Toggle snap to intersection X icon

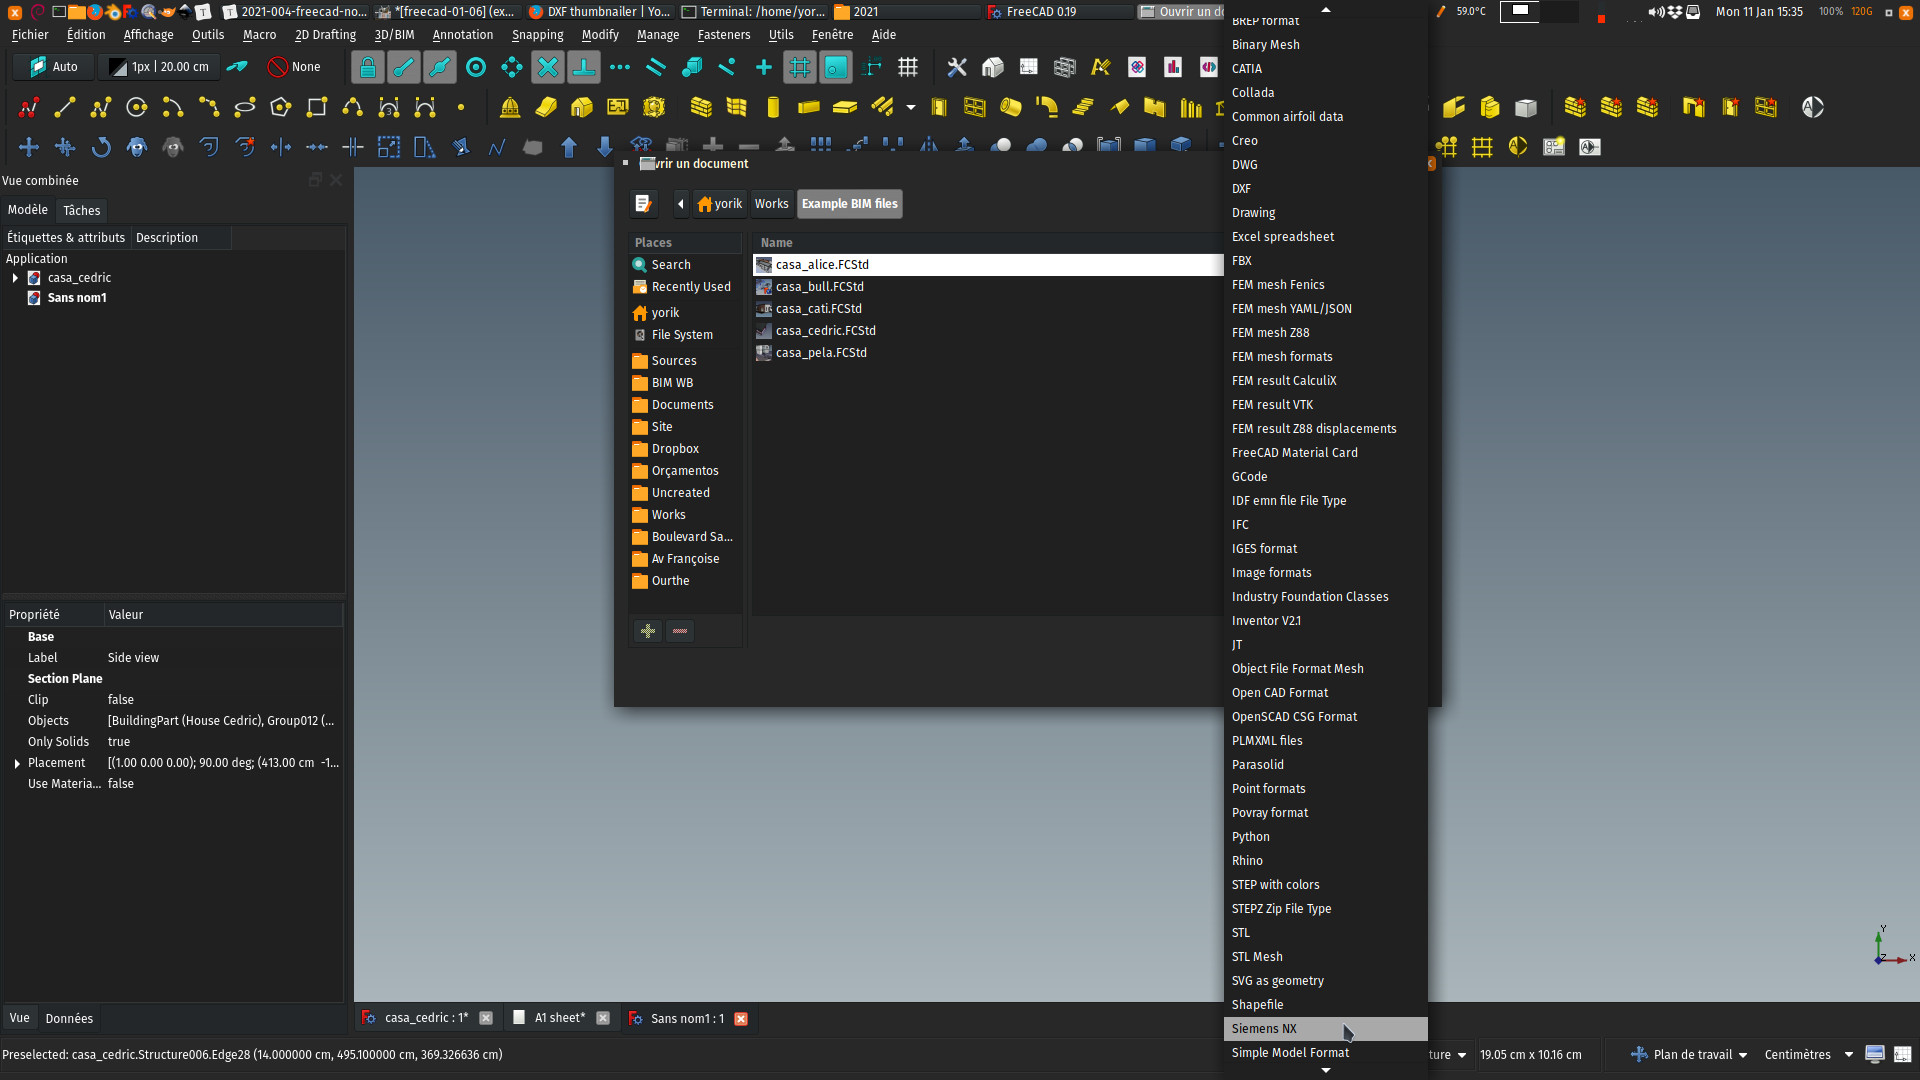pos(548,67)
